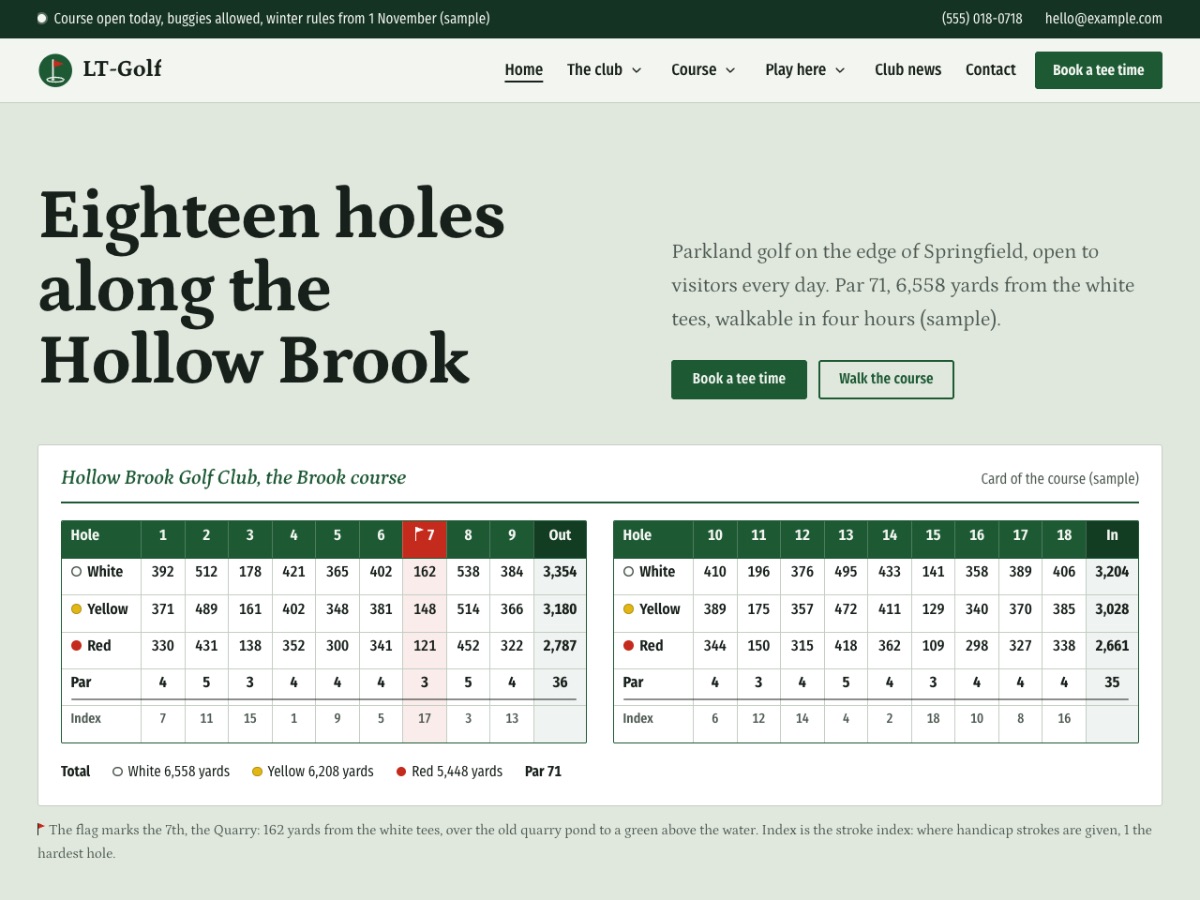The width and height of the screenshot is (1200, 900).
Task: Click the yellow tee dot beside 'Yellow 6,208 yards'
Action: 257,772
